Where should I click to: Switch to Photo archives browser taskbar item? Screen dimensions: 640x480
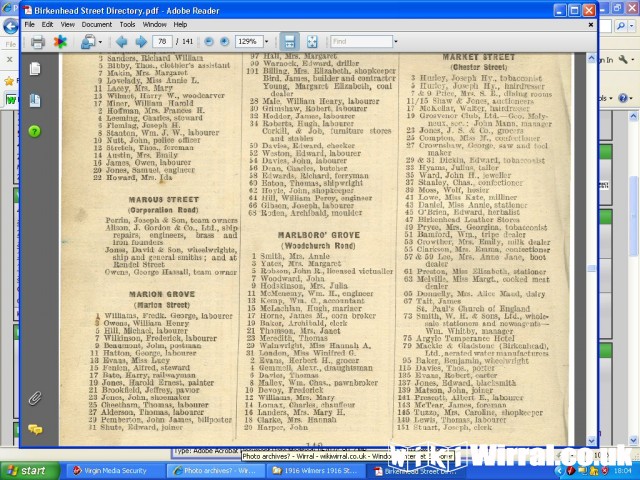click(x=215, y=471)
